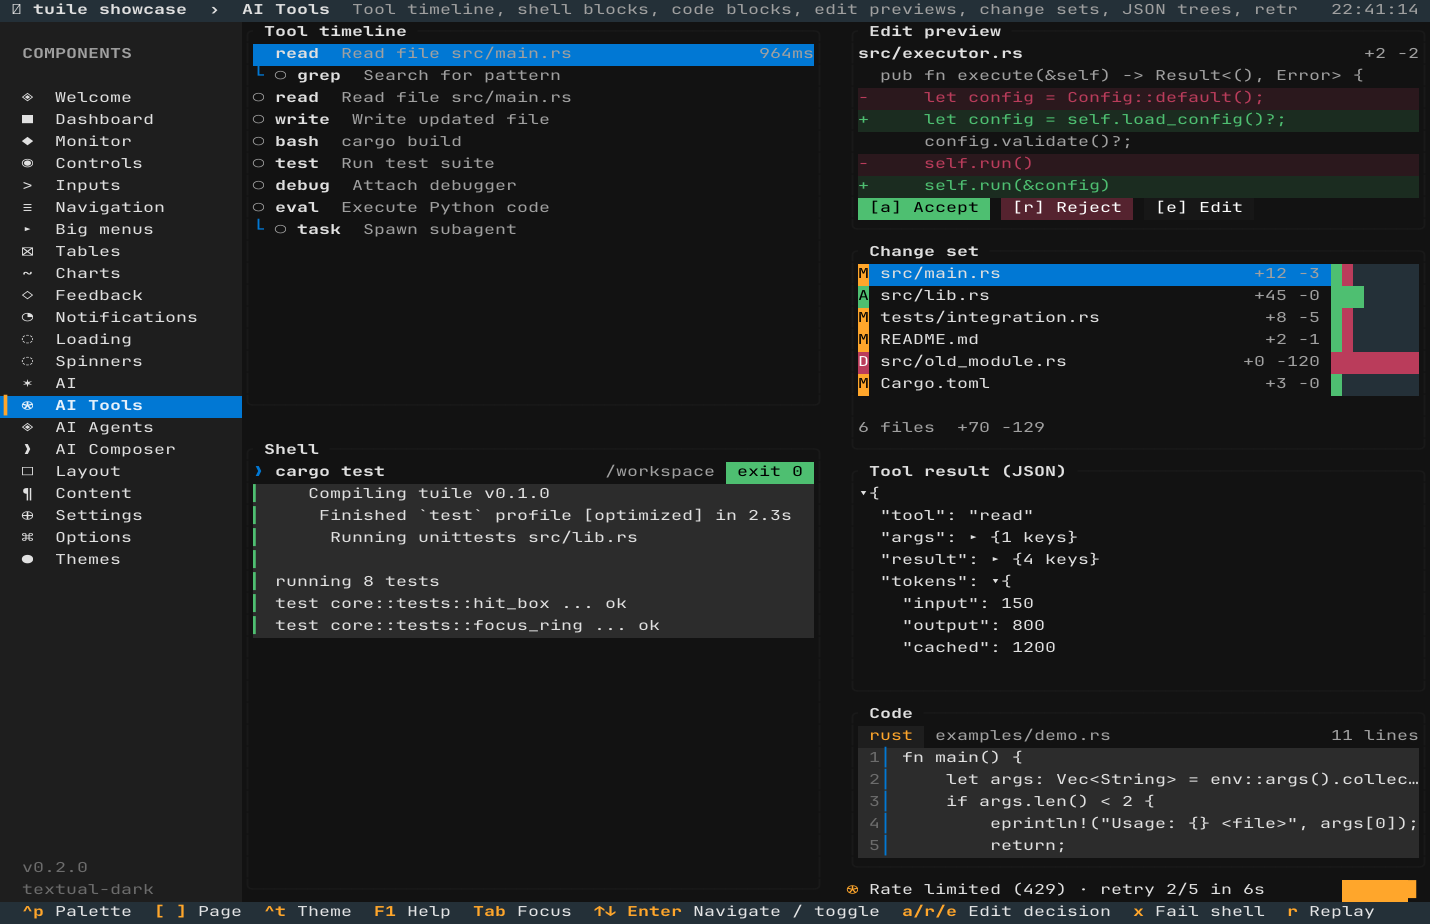Click the Options command icon
The height and width of the screenshot is (924, 1430).
tap(27, 537)
